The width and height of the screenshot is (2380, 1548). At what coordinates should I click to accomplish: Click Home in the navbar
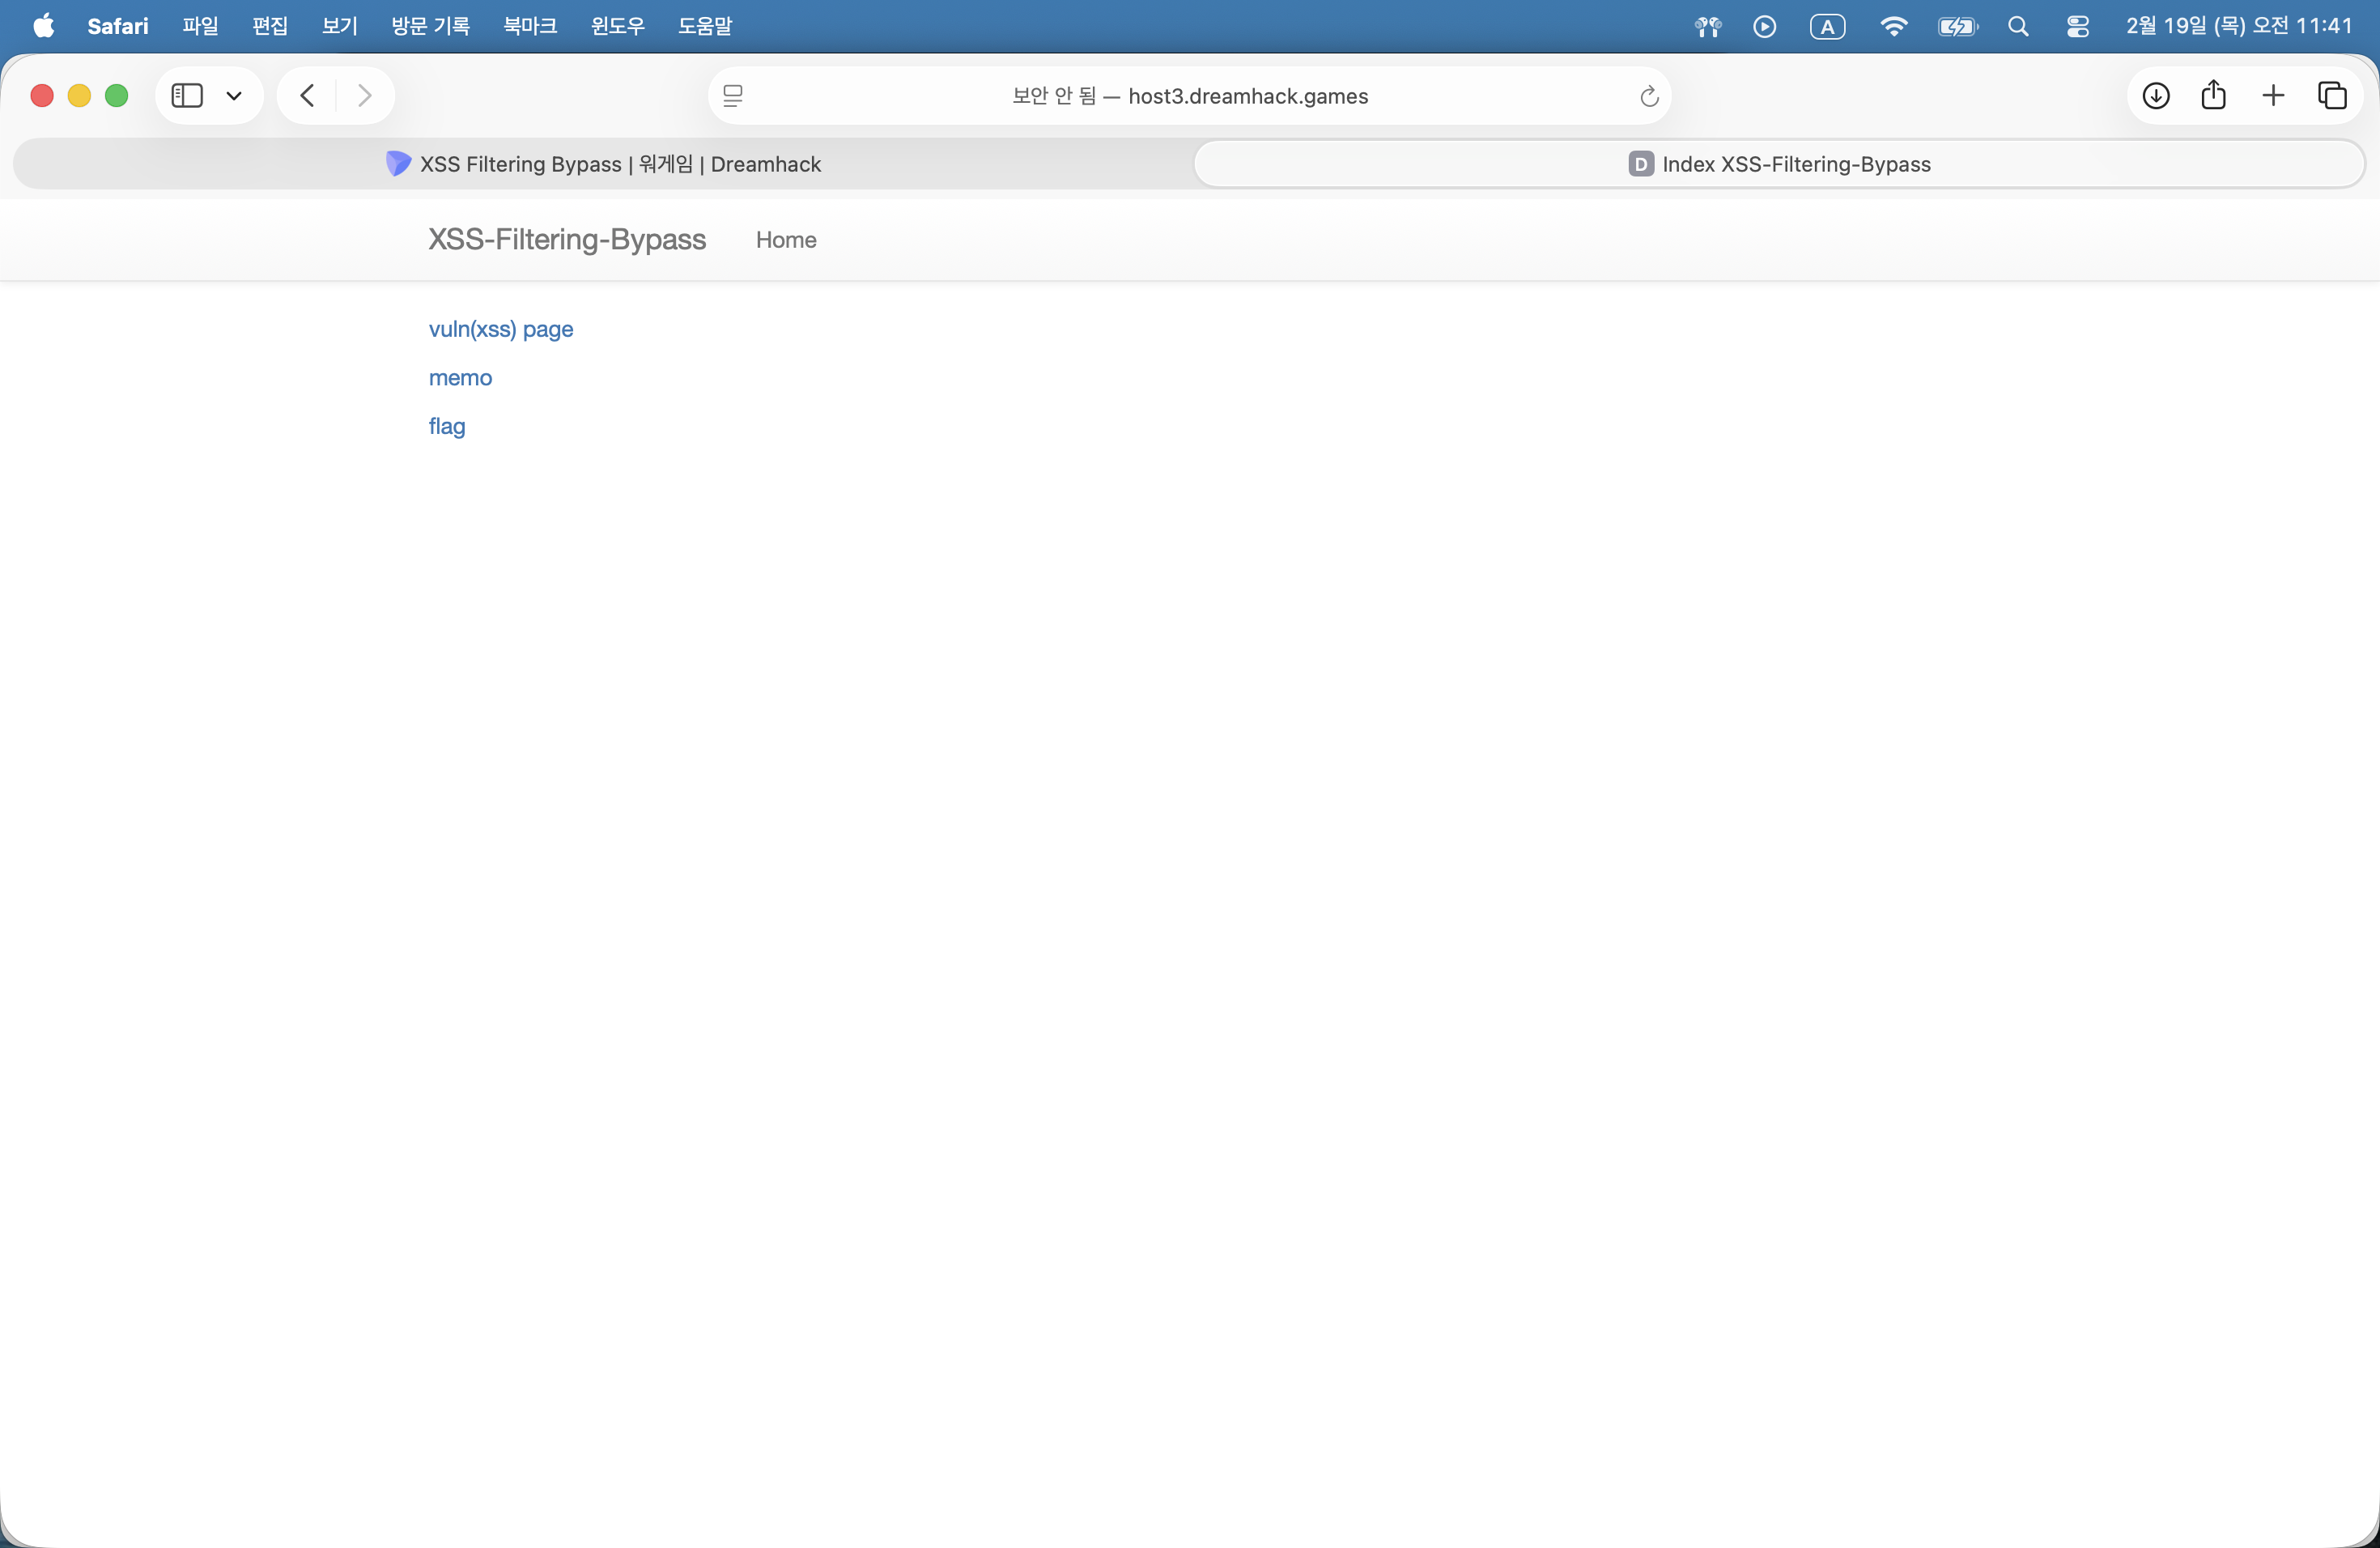point(786,240)
